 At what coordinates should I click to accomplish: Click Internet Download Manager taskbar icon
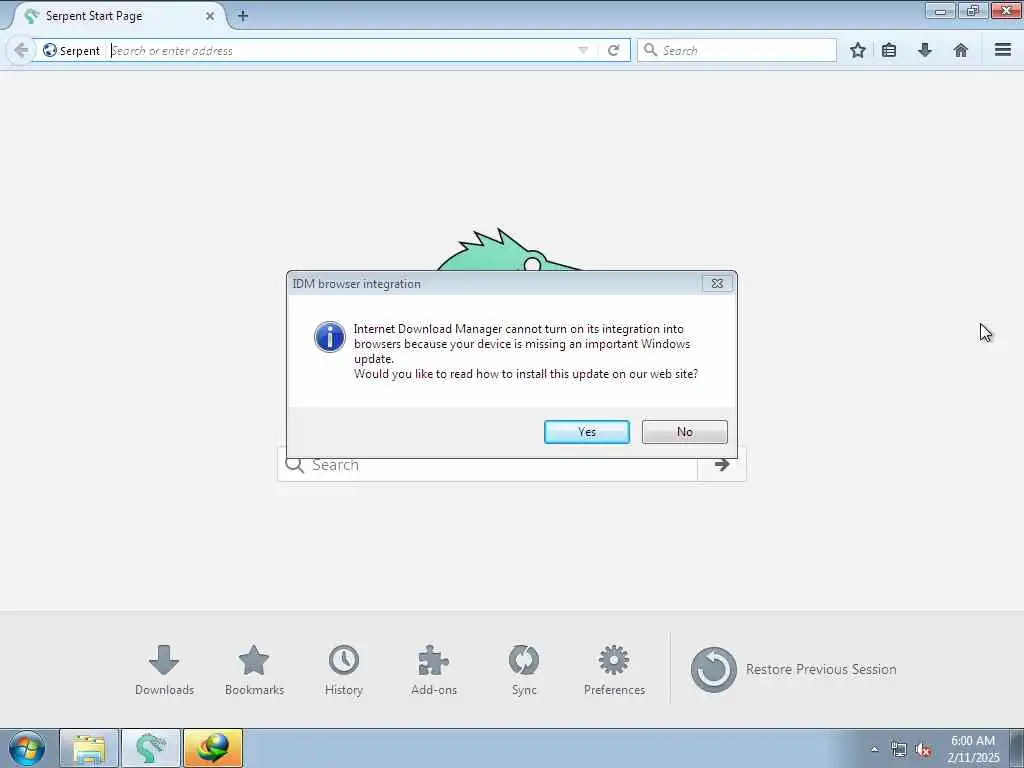(213, 748)
